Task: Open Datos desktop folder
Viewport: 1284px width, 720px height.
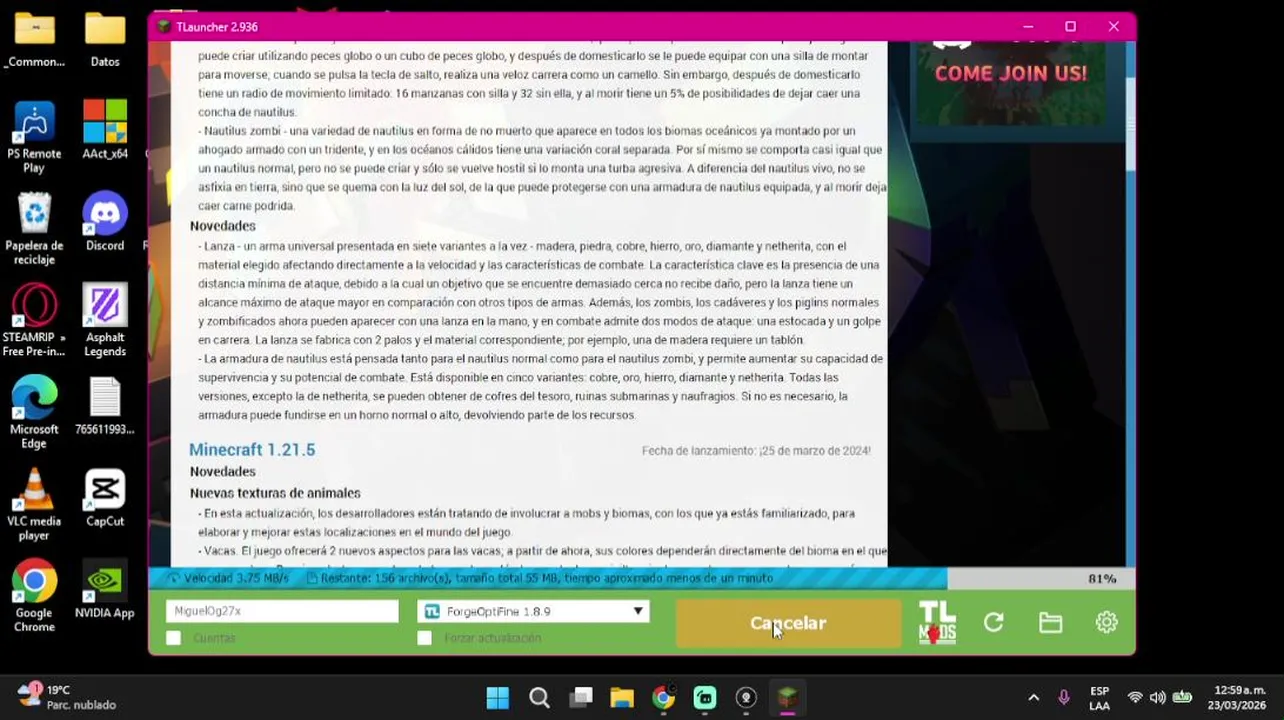Action: click(x=105, y=40)
